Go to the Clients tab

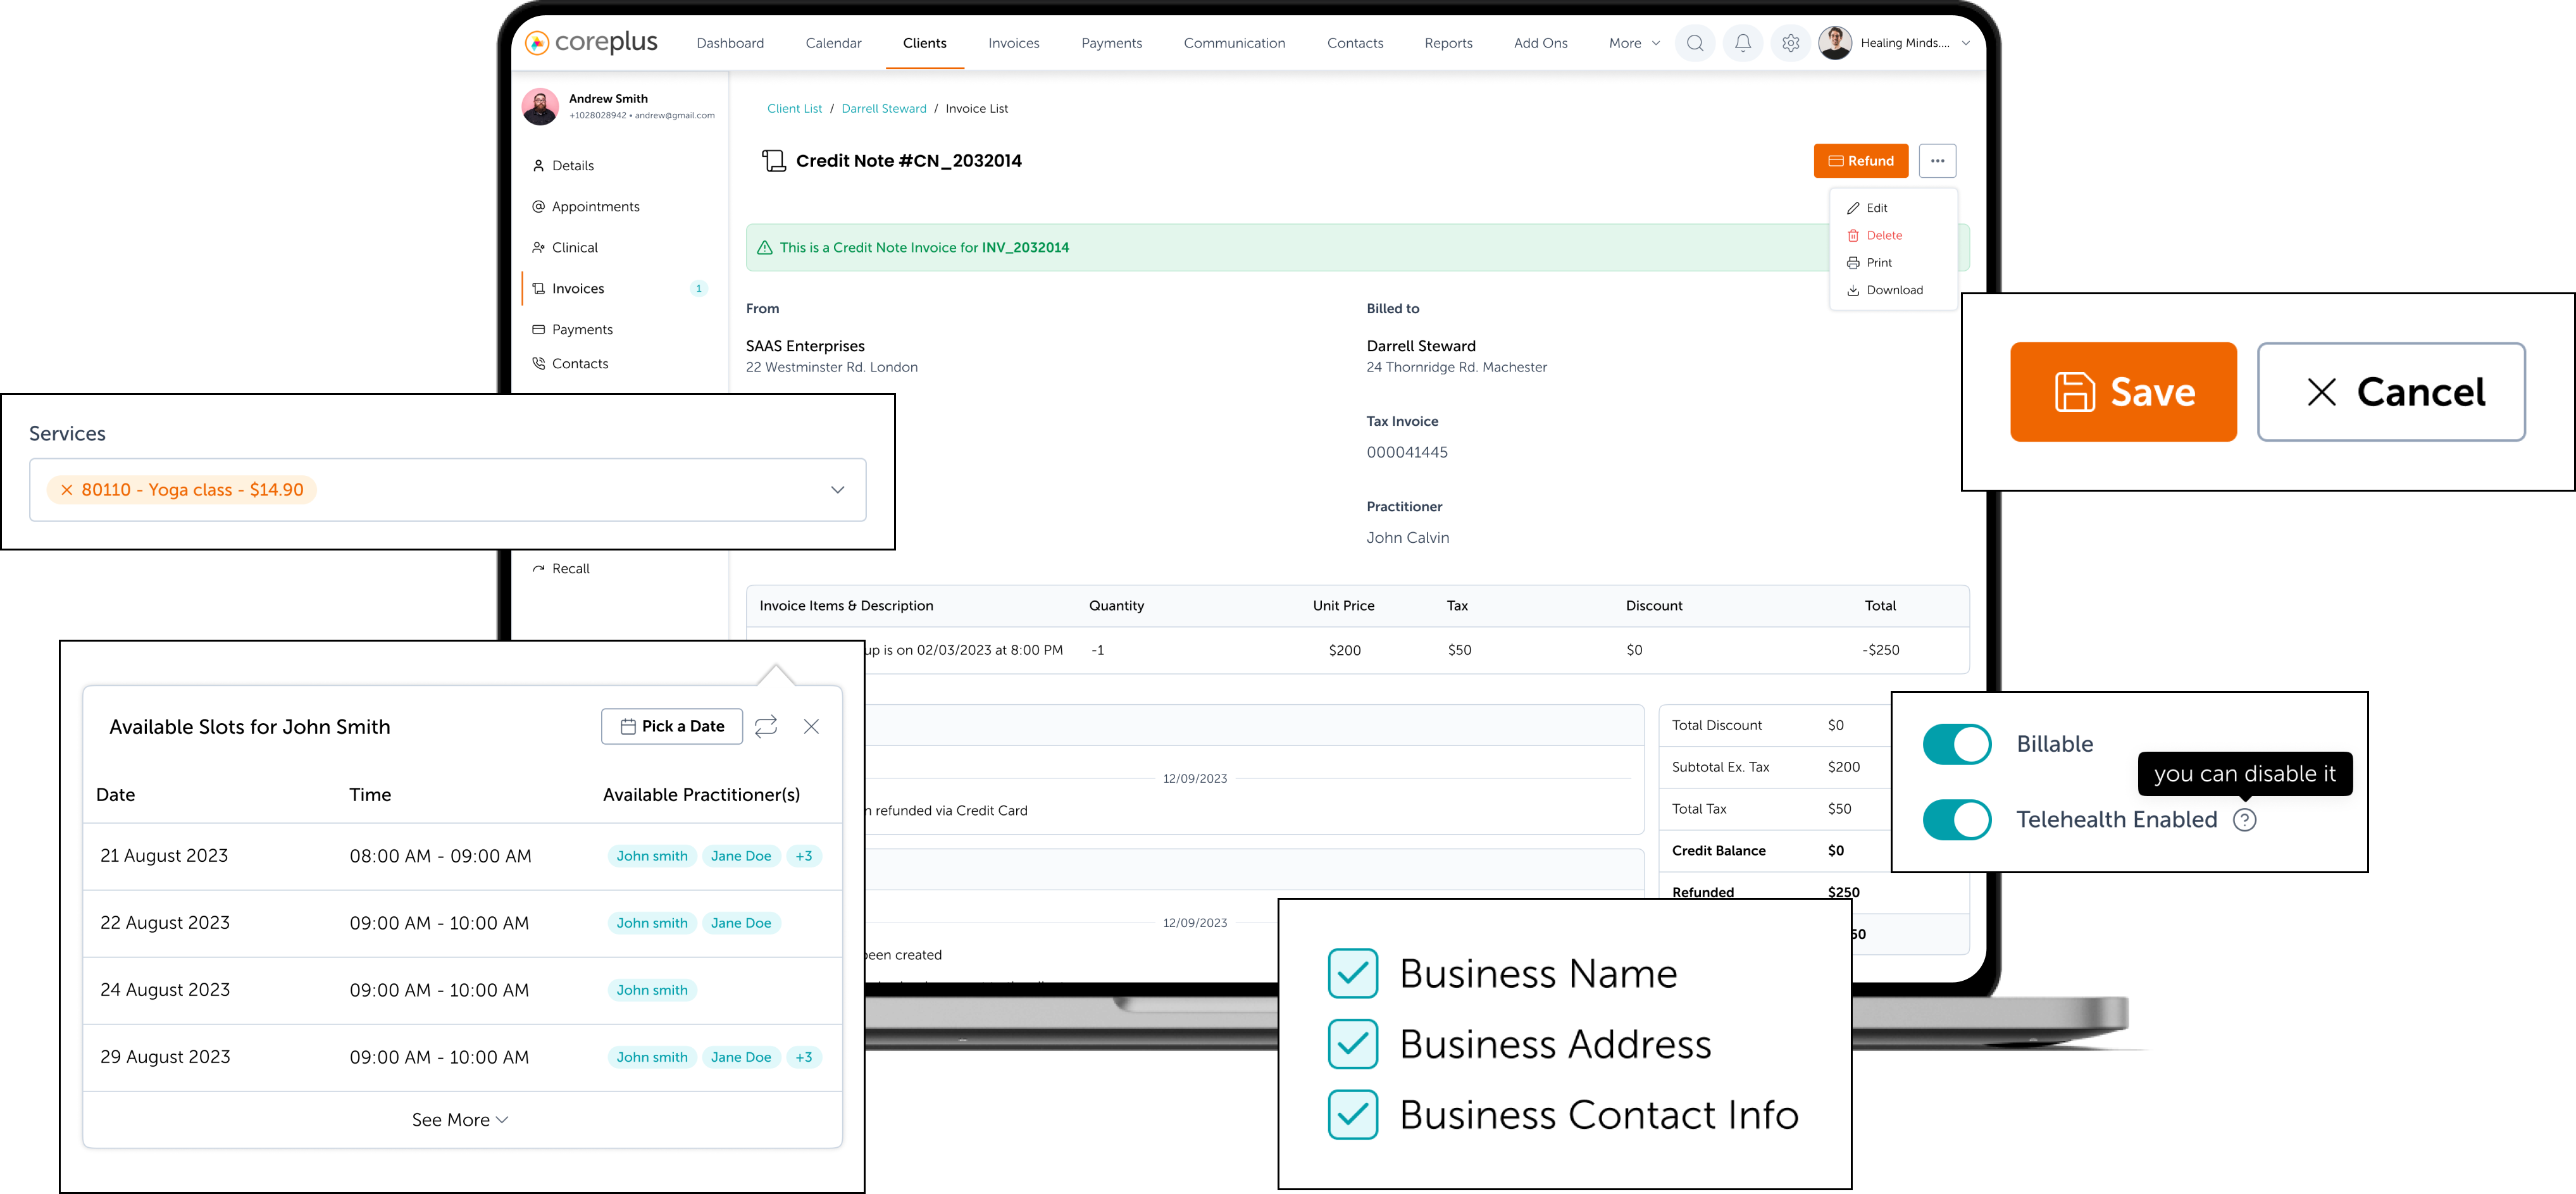click(924, 43)
